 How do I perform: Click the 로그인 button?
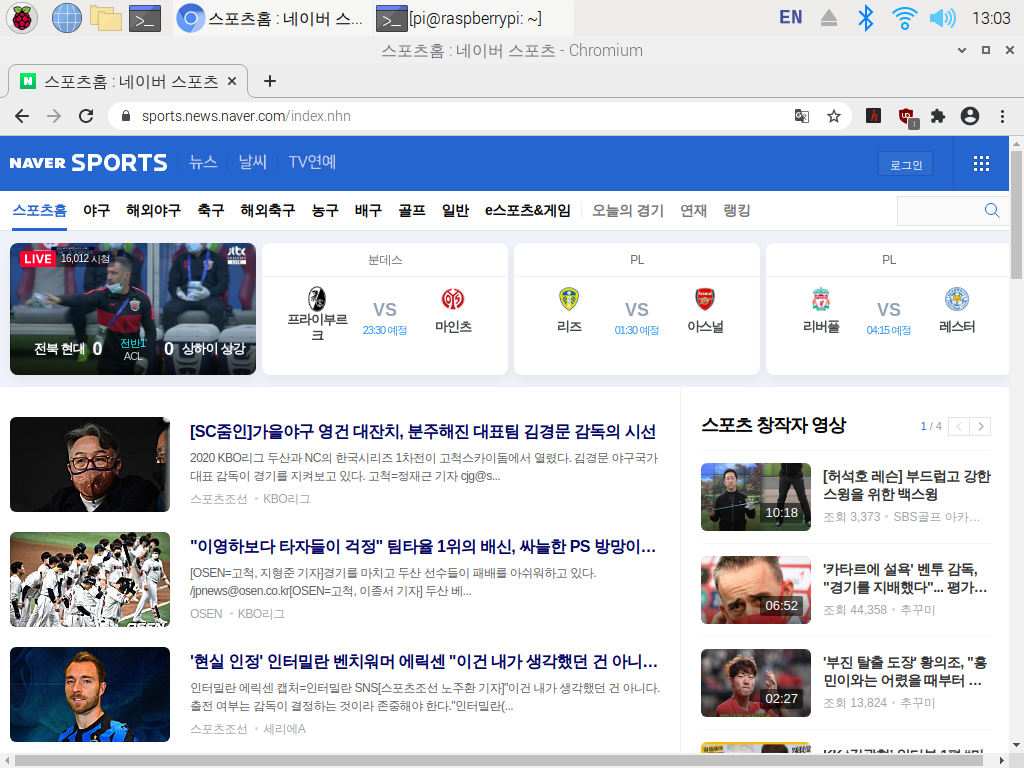tap(906, 165)
